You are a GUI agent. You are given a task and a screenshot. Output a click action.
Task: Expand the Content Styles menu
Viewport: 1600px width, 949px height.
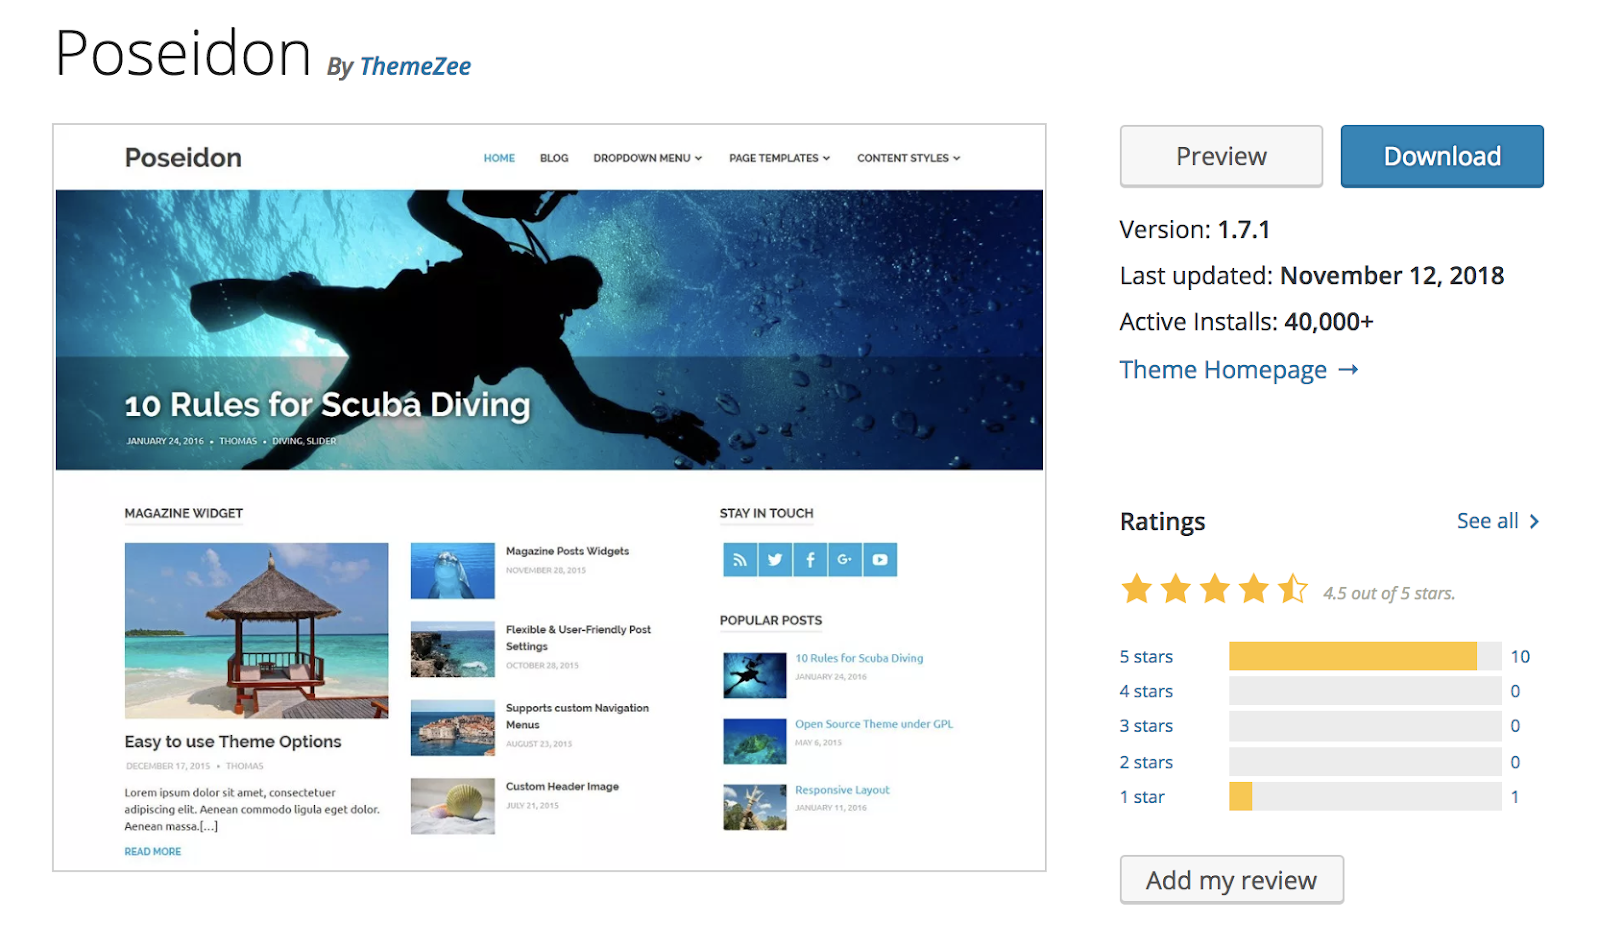coord(909,158)
